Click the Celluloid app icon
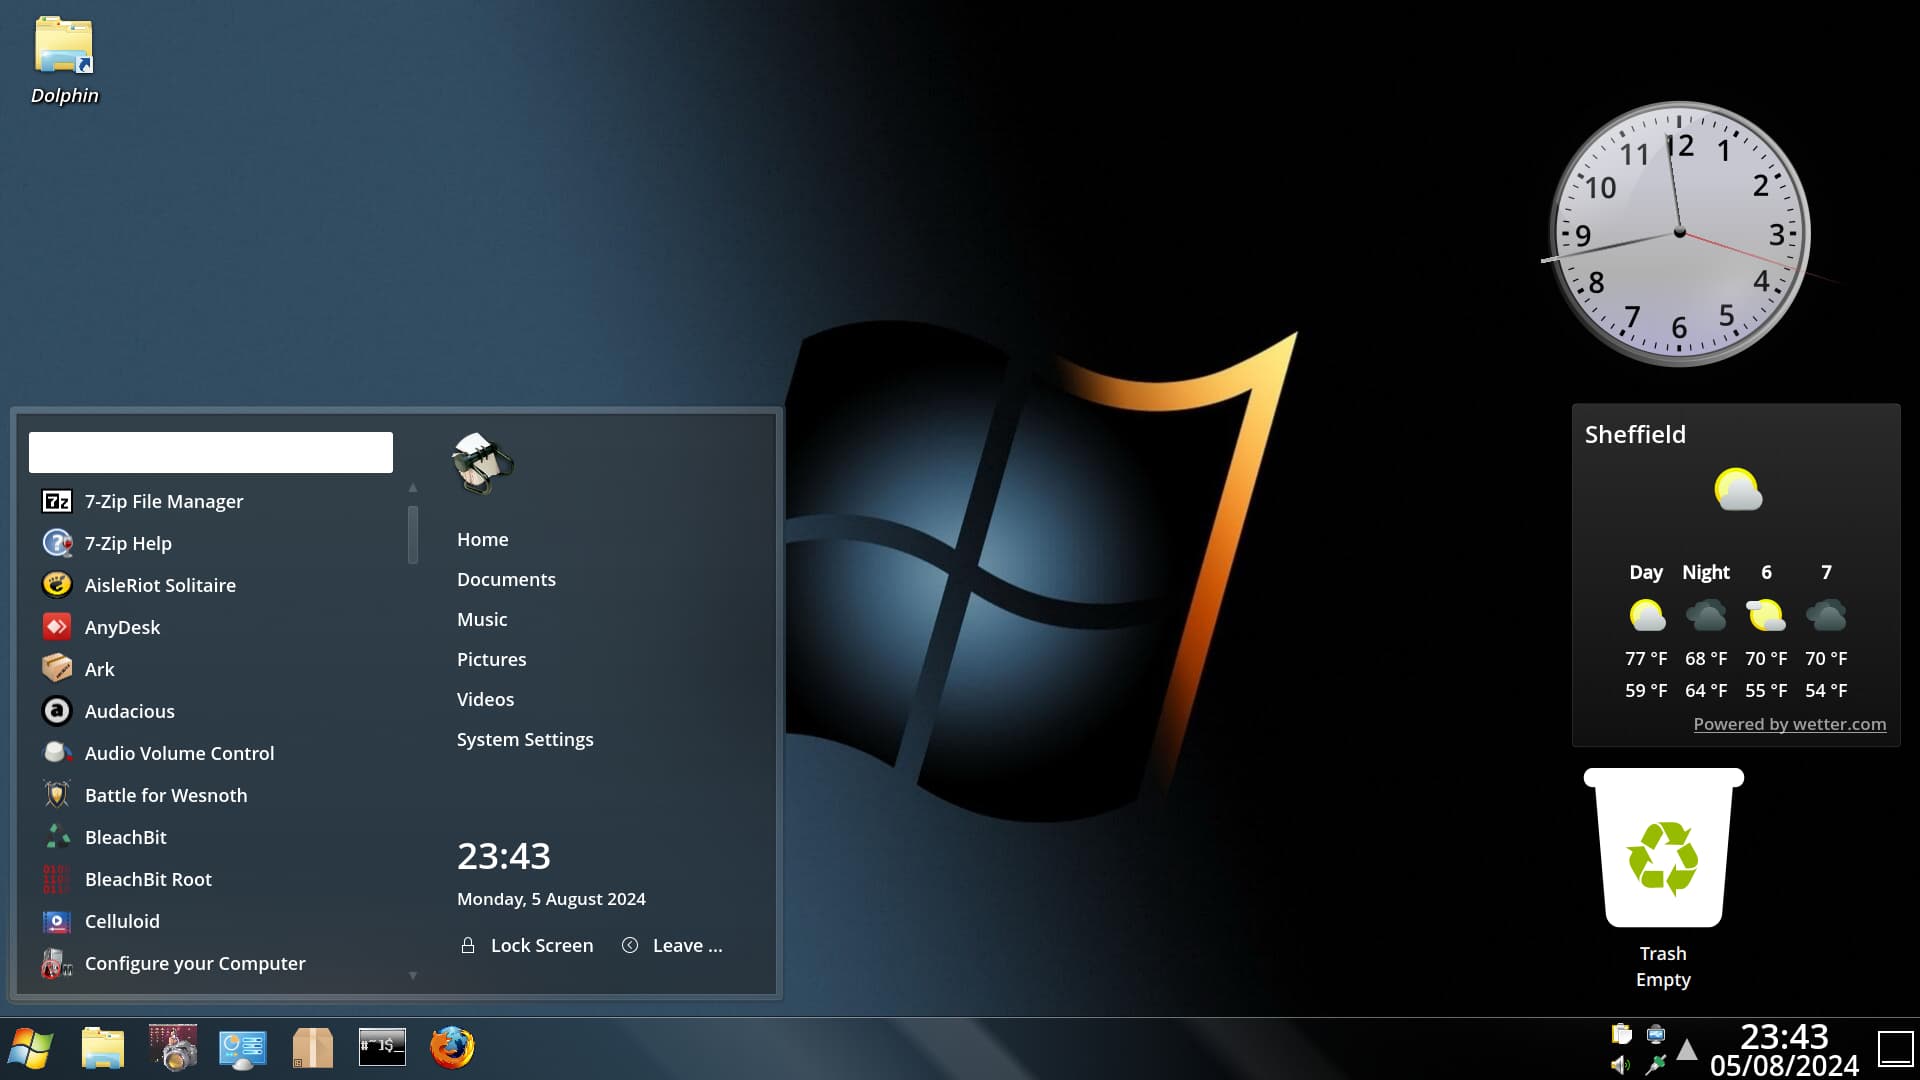 pos(57,921)
